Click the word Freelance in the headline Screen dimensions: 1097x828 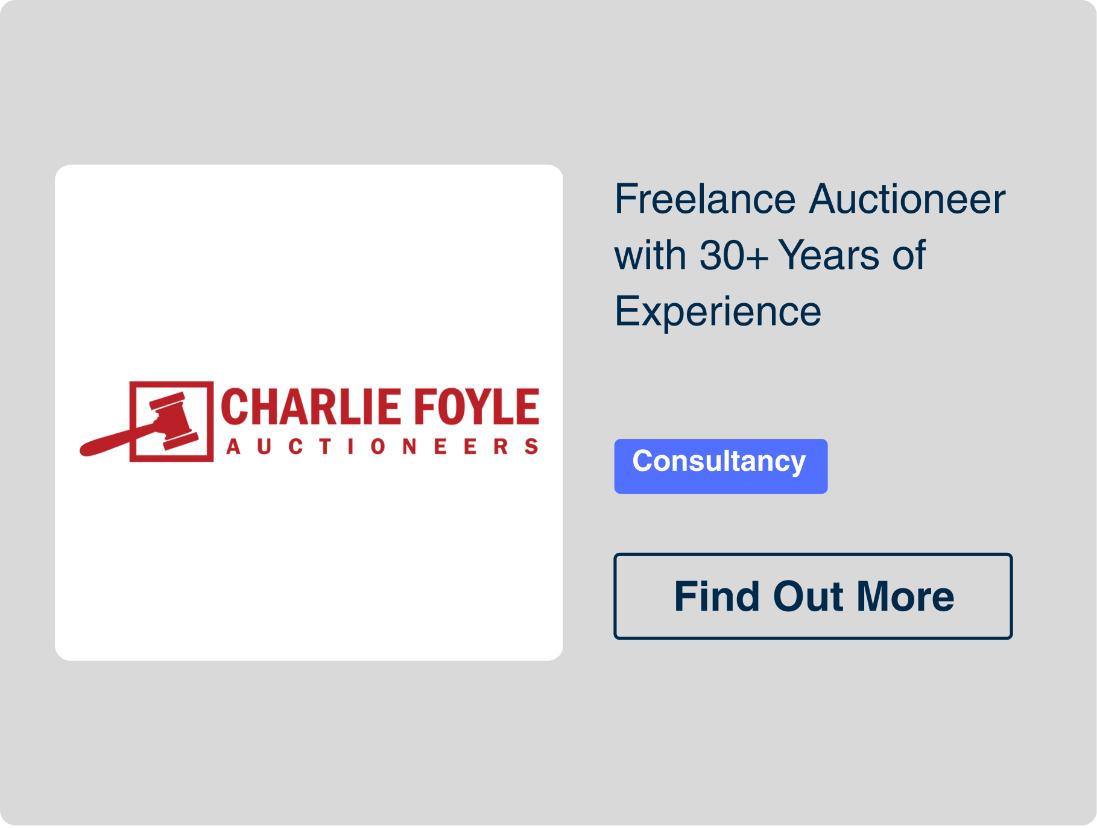tap(705, 200)
